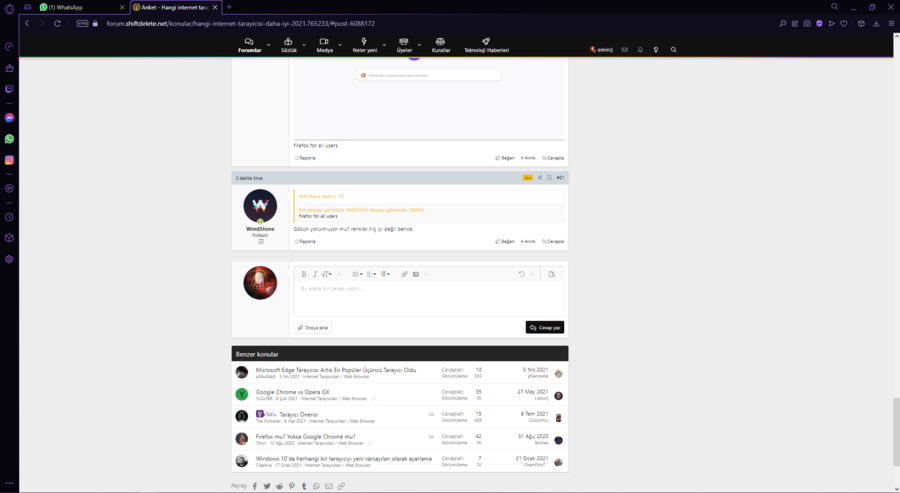Click Cevapla on WindStone's post
Image resolution: width=900 pixels, height=493 pixels.
pos(553,242)
